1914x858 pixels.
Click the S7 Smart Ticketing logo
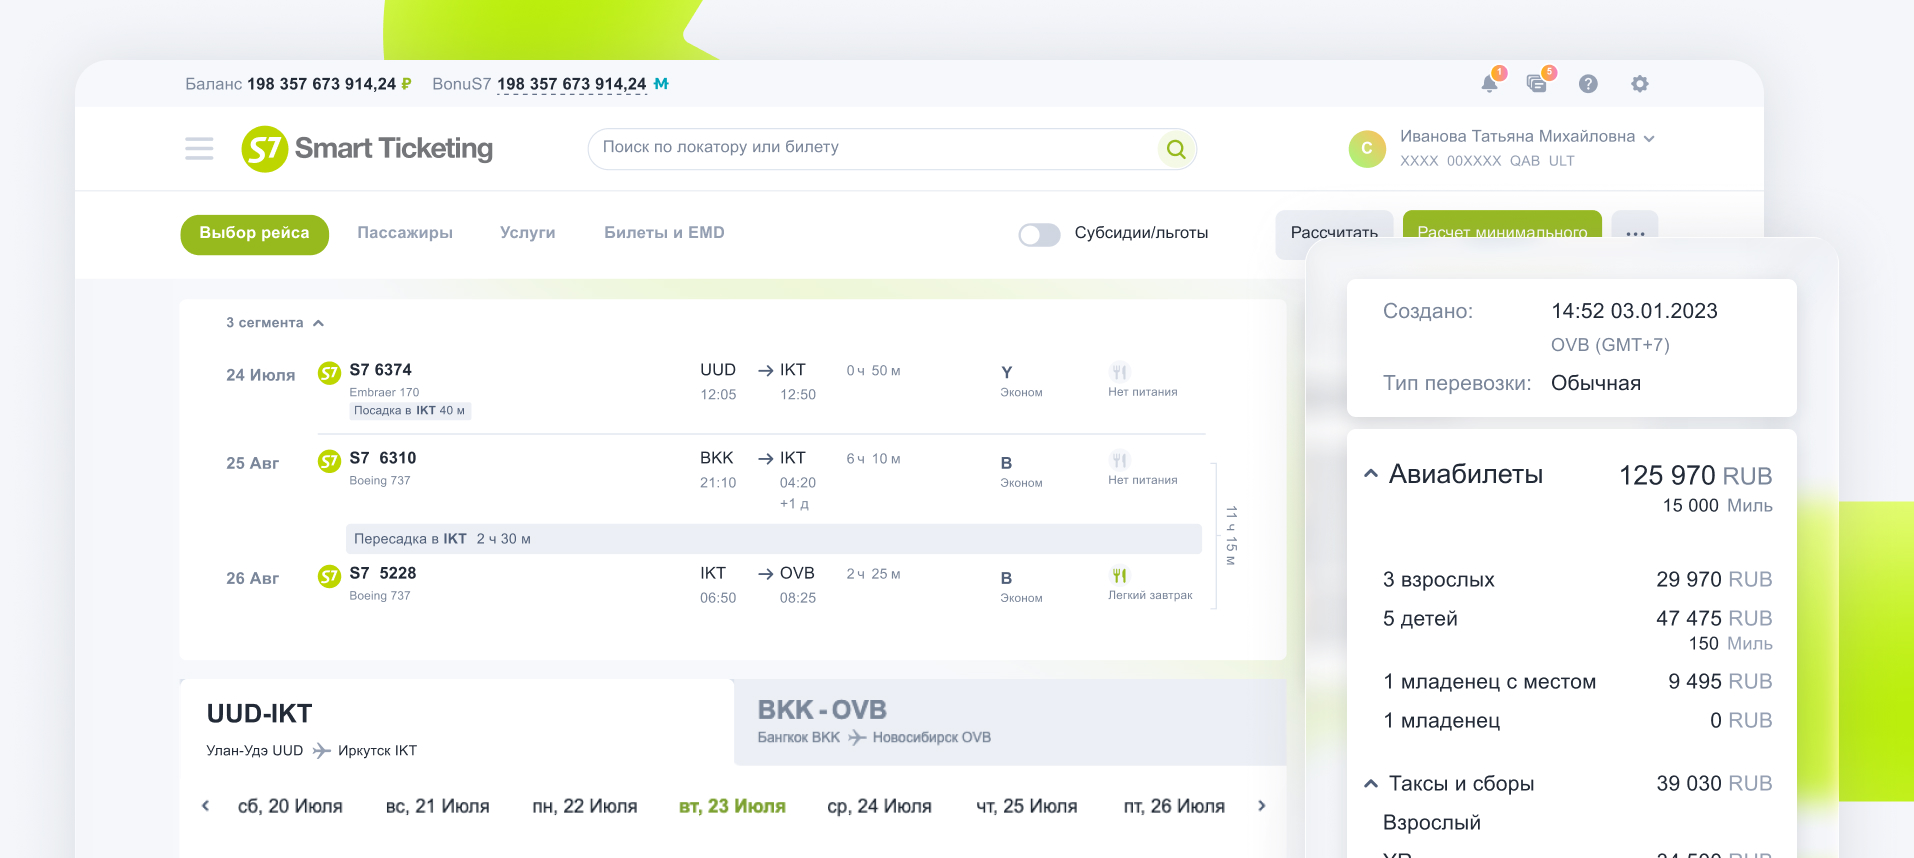point(367,149)
